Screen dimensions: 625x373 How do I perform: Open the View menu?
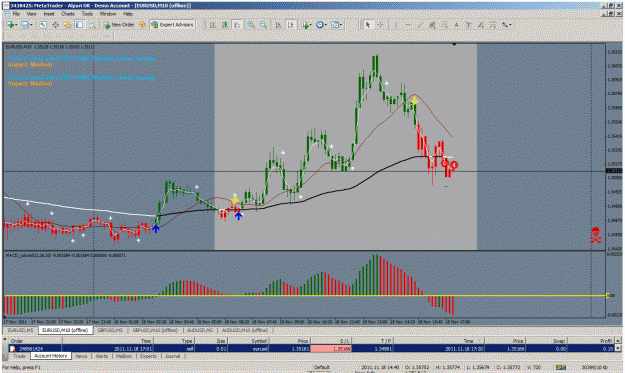pyautogui.click(x=31, y=14)
